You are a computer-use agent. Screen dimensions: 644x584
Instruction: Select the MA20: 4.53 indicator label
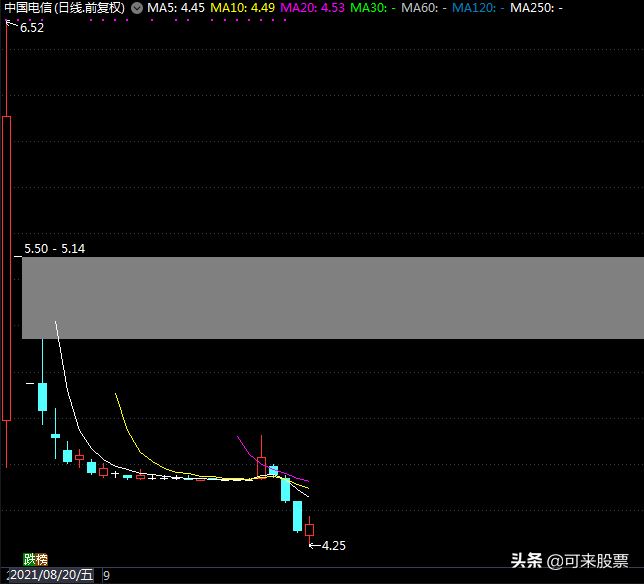(x=312, y=8)
